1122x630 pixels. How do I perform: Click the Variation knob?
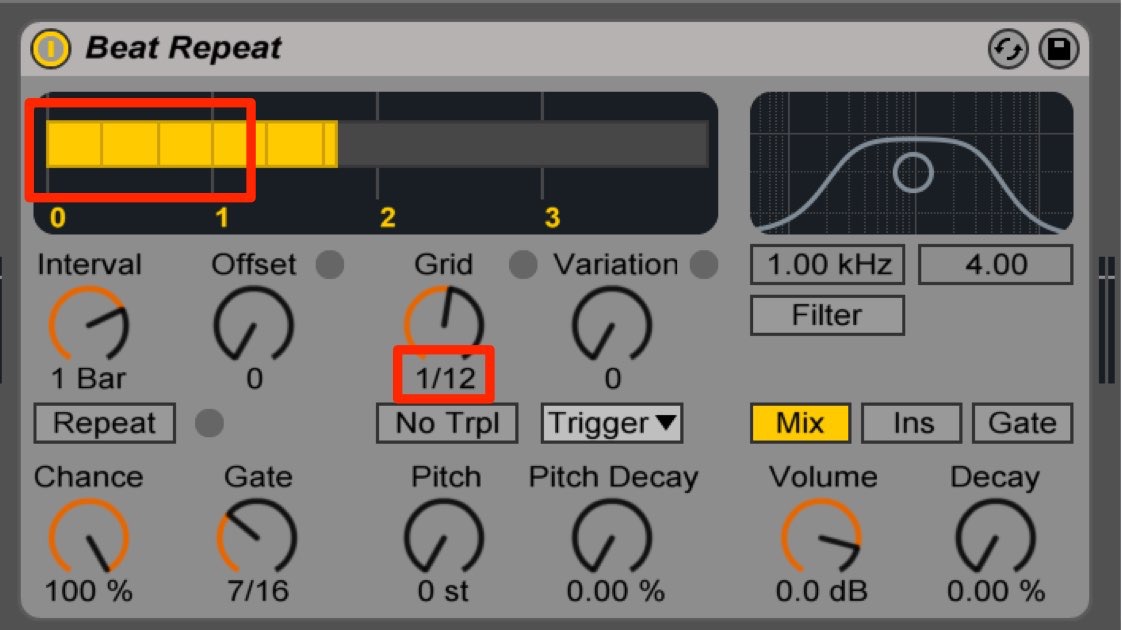[x=612, y=324]
